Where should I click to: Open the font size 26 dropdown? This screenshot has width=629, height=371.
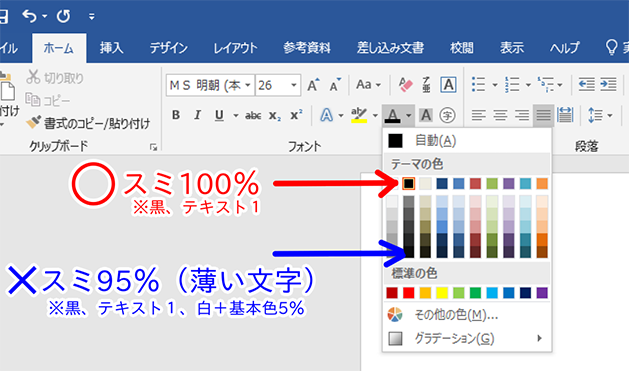[x=294, y=85]
